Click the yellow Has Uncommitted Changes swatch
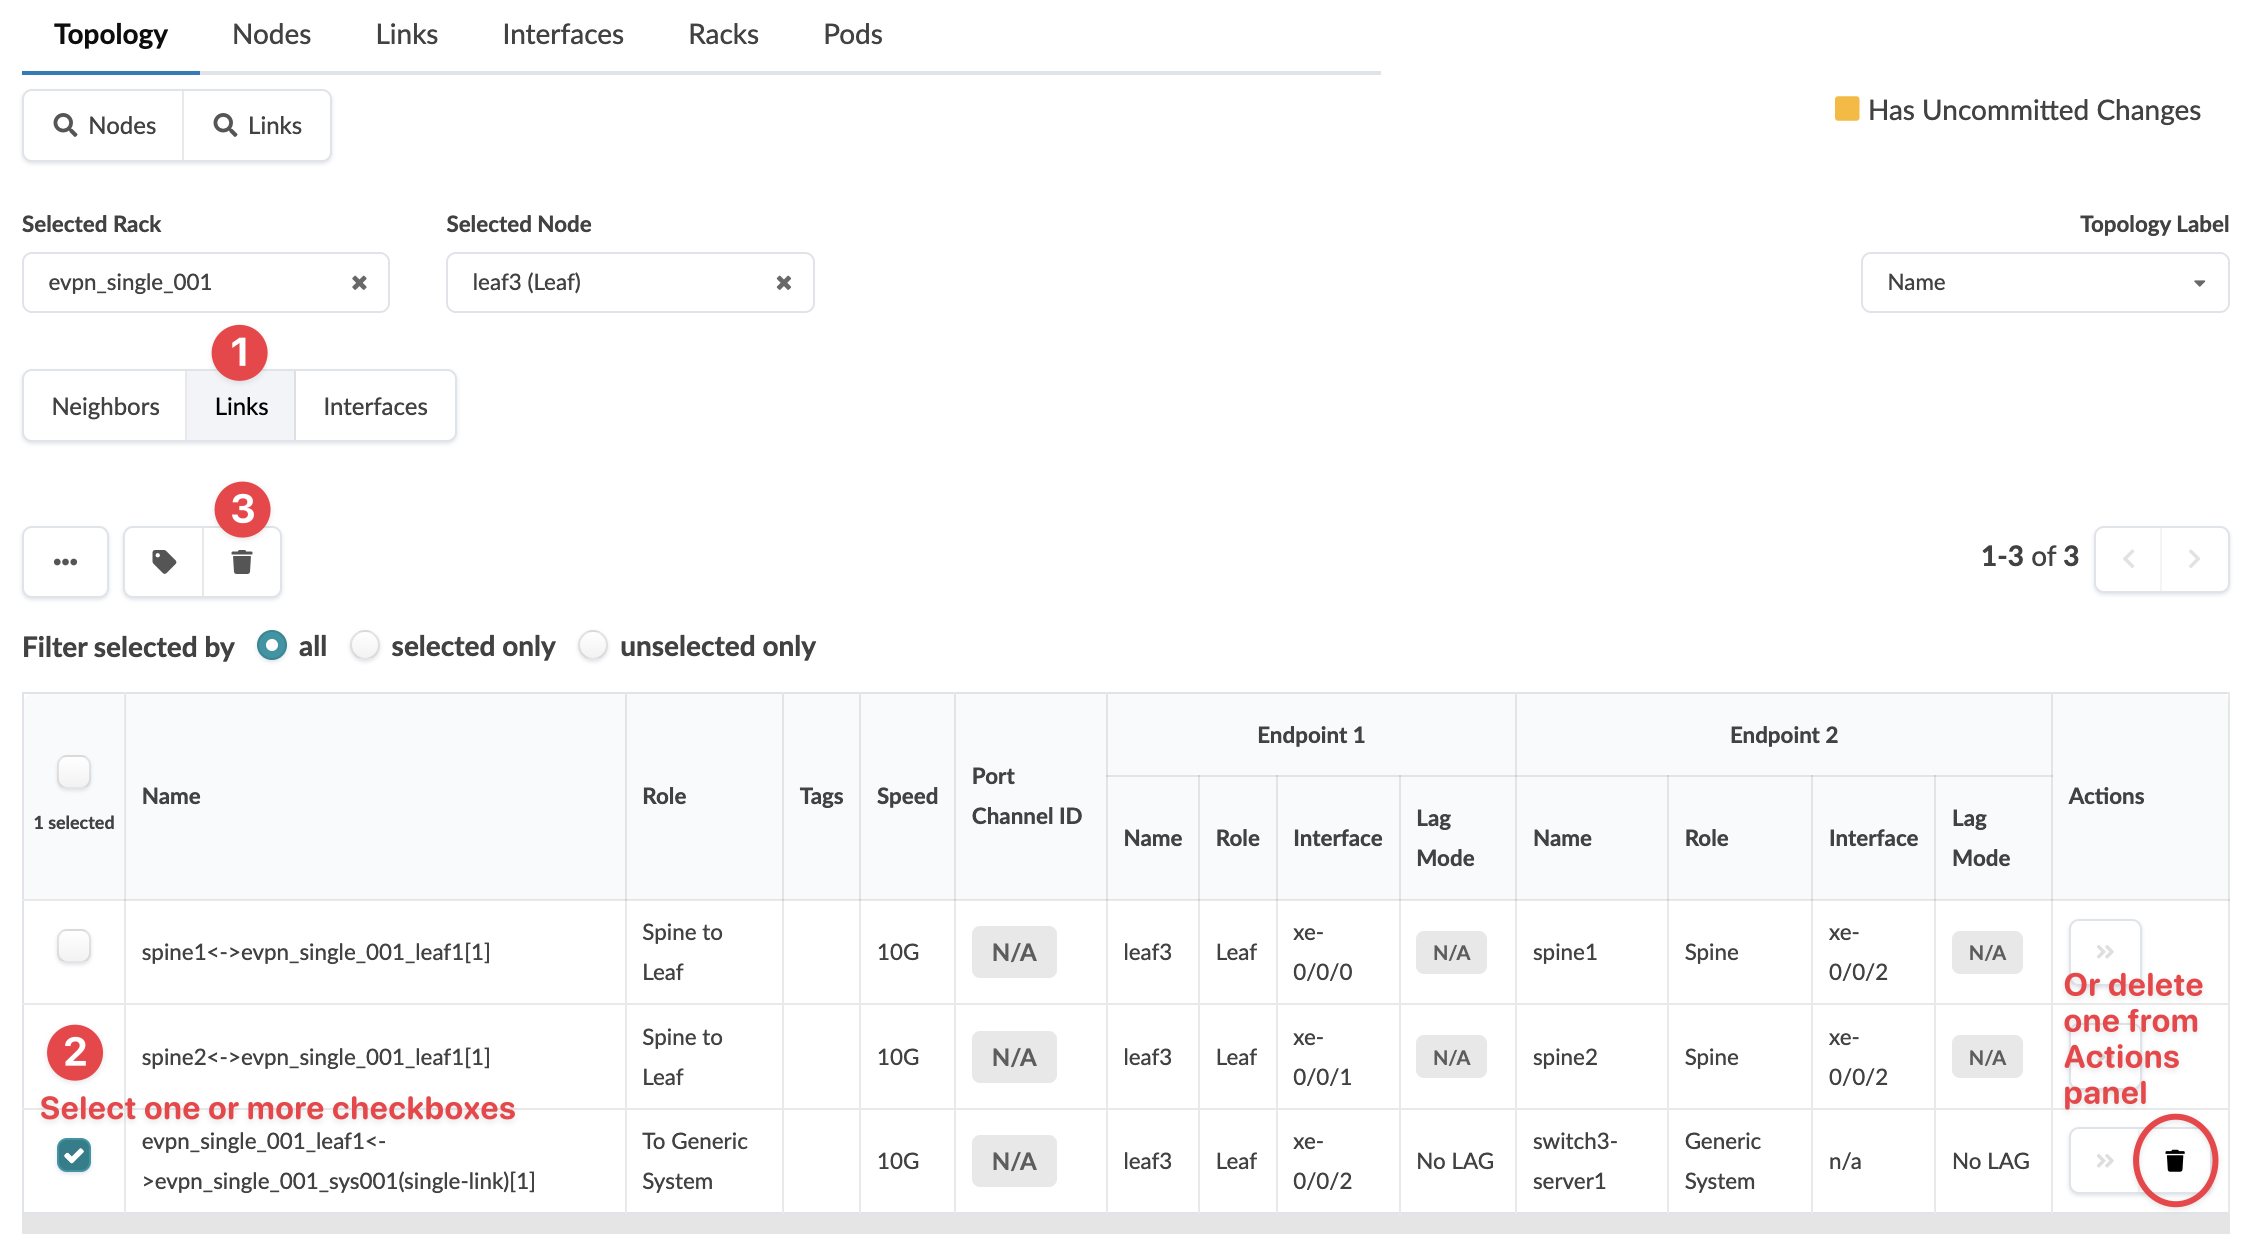Image resolution: width=2252 pixels, height=1248 pixels. tap(1846, 109)
